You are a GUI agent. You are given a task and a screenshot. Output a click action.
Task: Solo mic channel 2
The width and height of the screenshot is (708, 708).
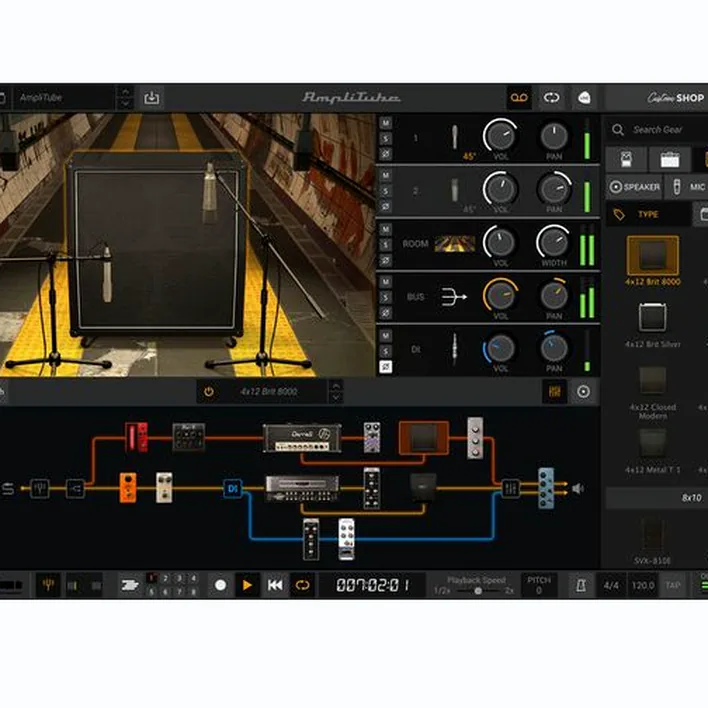click(386, 191)
